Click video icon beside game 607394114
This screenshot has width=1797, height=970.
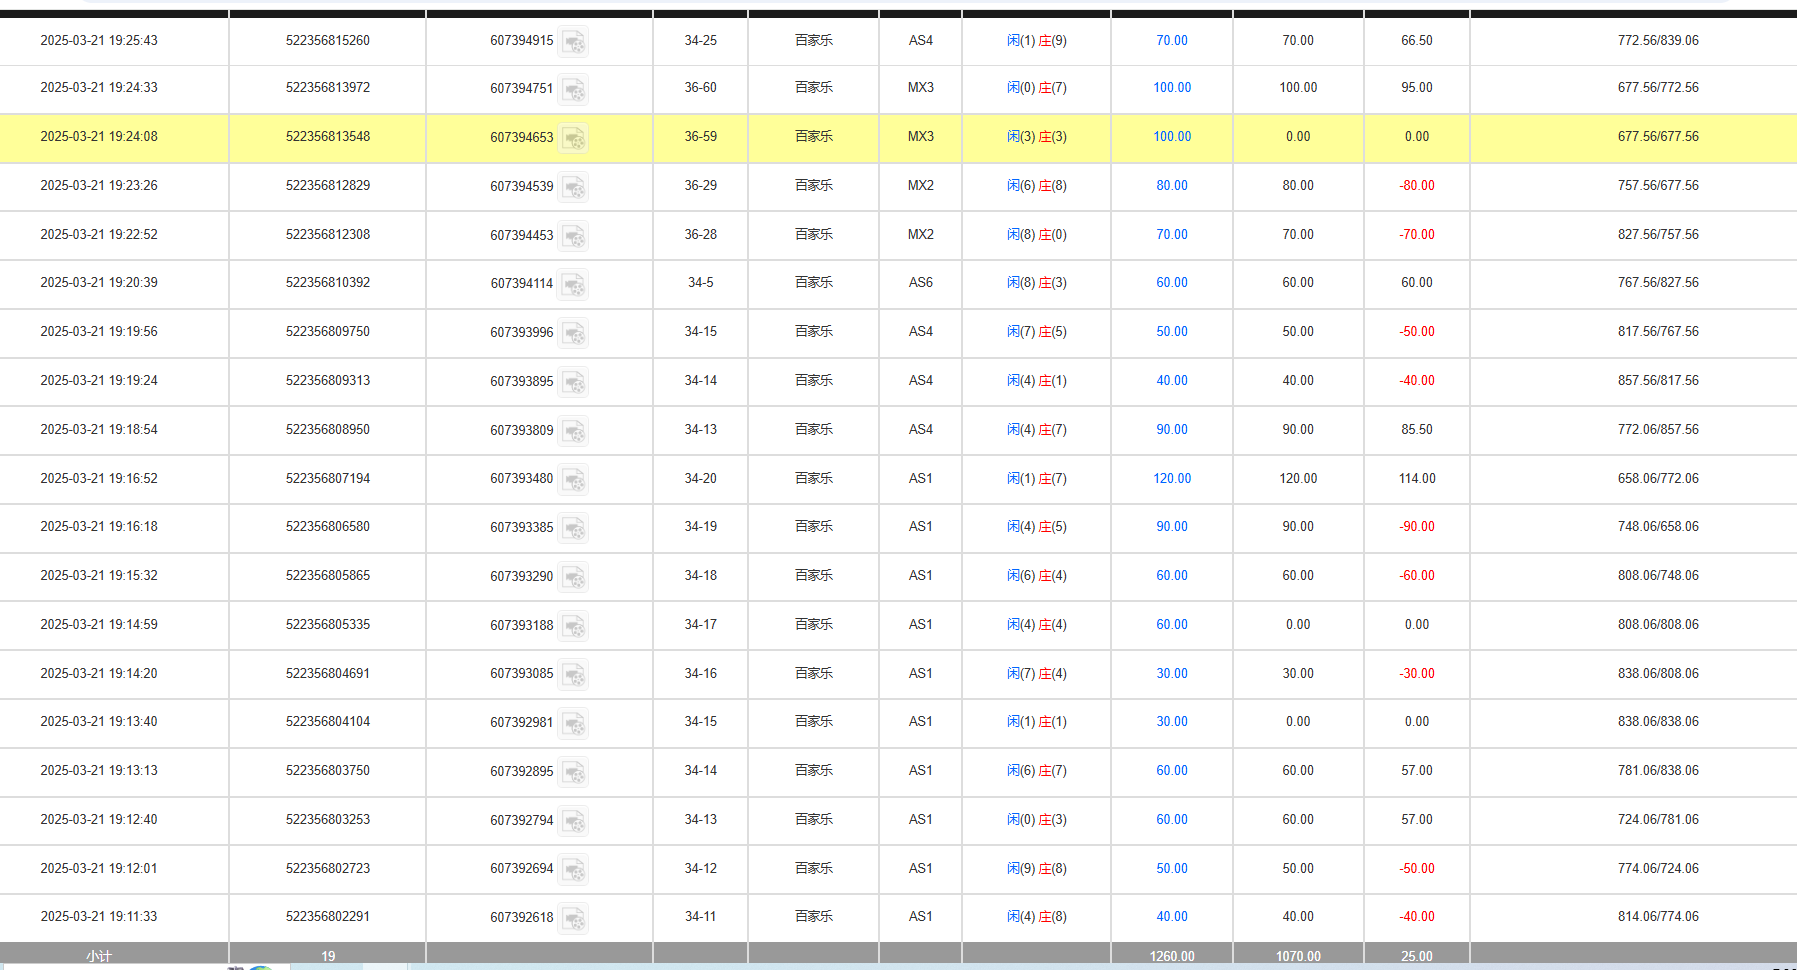pyautogui.click(x=573, y=285)
